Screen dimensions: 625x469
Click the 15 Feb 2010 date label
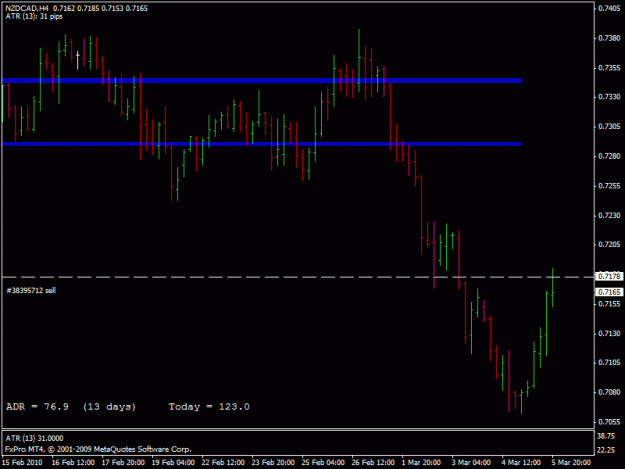tap(22, 462)
